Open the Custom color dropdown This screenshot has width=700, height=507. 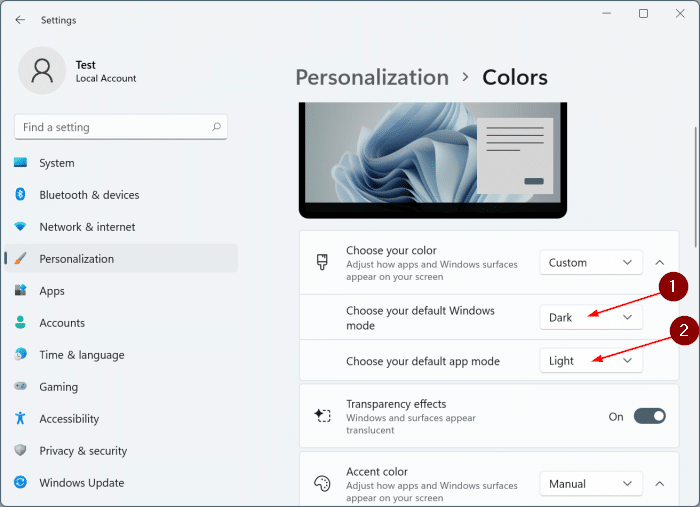point(591,262)
